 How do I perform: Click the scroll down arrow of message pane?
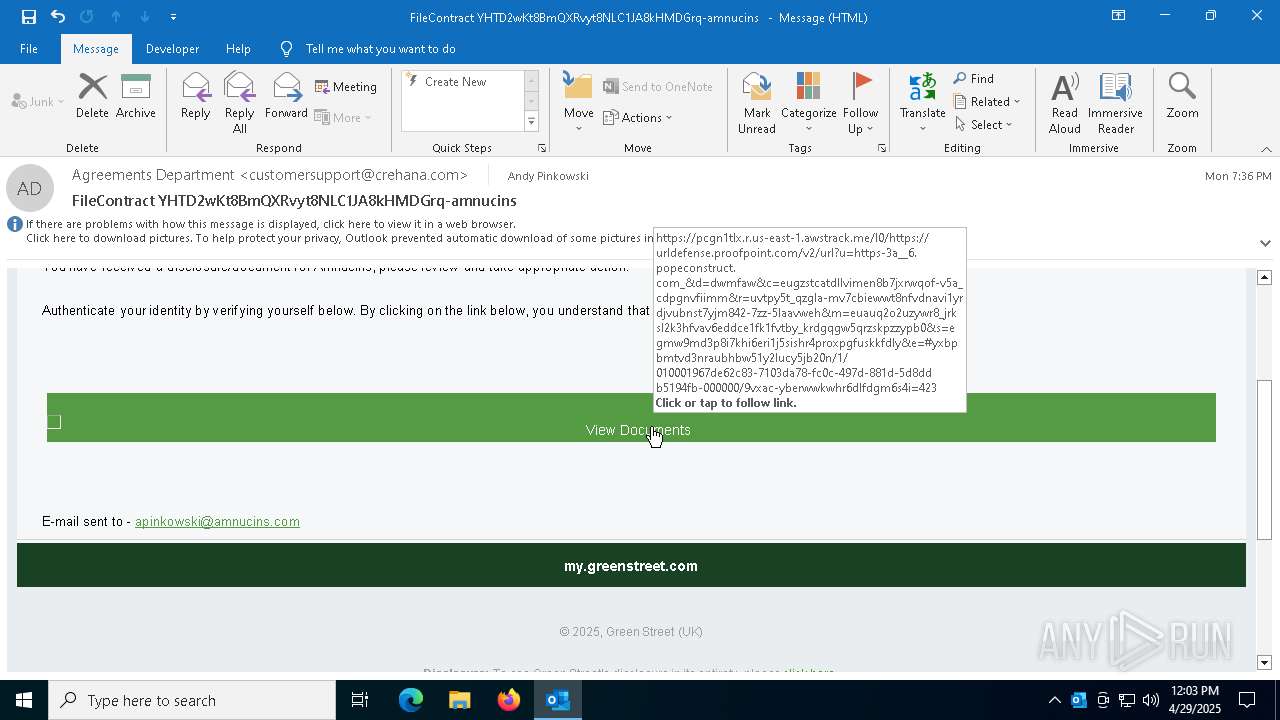point(1264,662)
